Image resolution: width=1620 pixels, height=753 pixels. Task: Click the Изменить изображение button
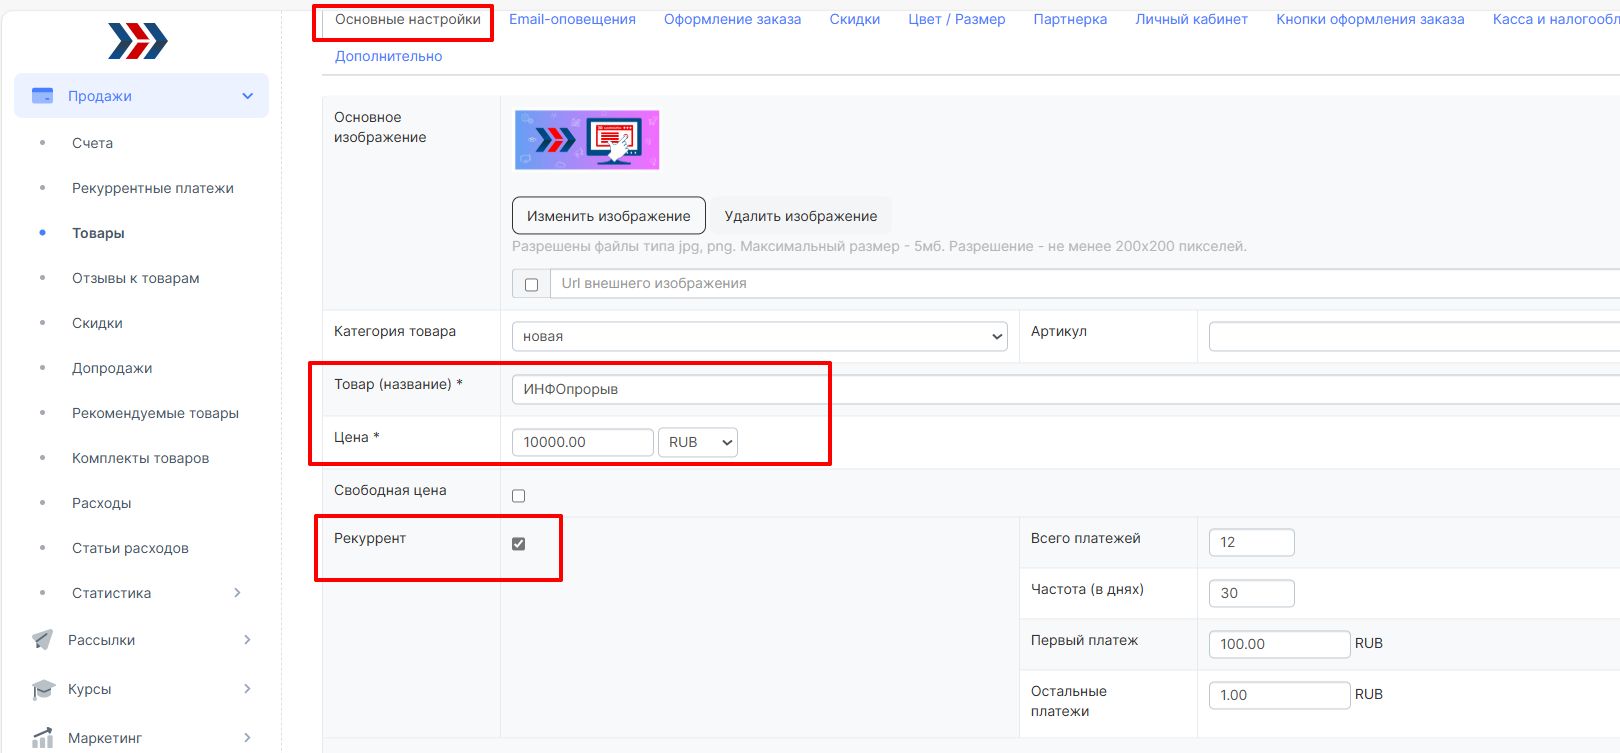609,216
